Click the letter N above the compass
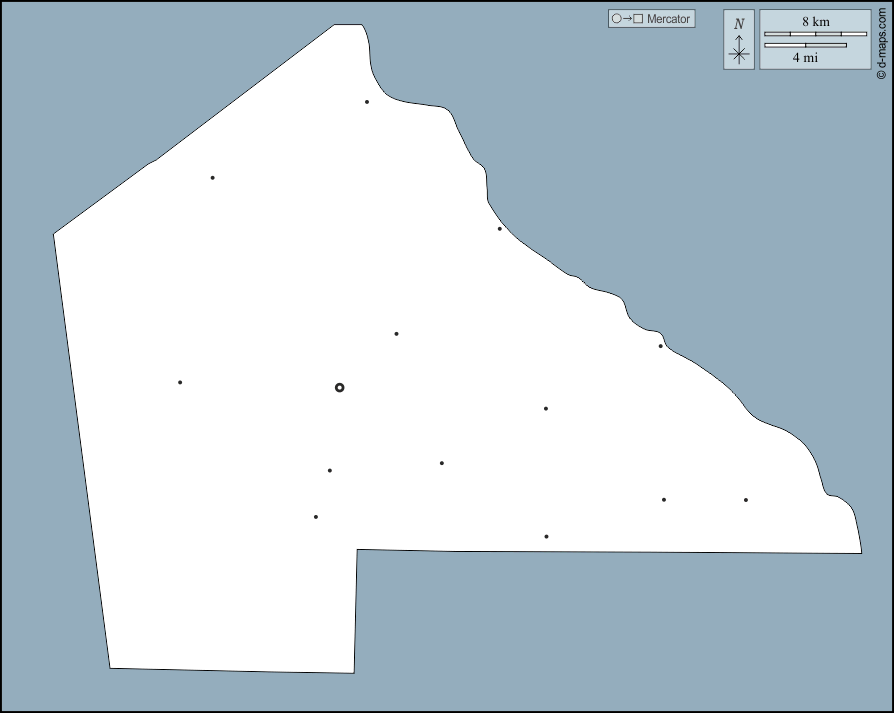This screenshot has height=713, width=894. [x=739, y=24]
